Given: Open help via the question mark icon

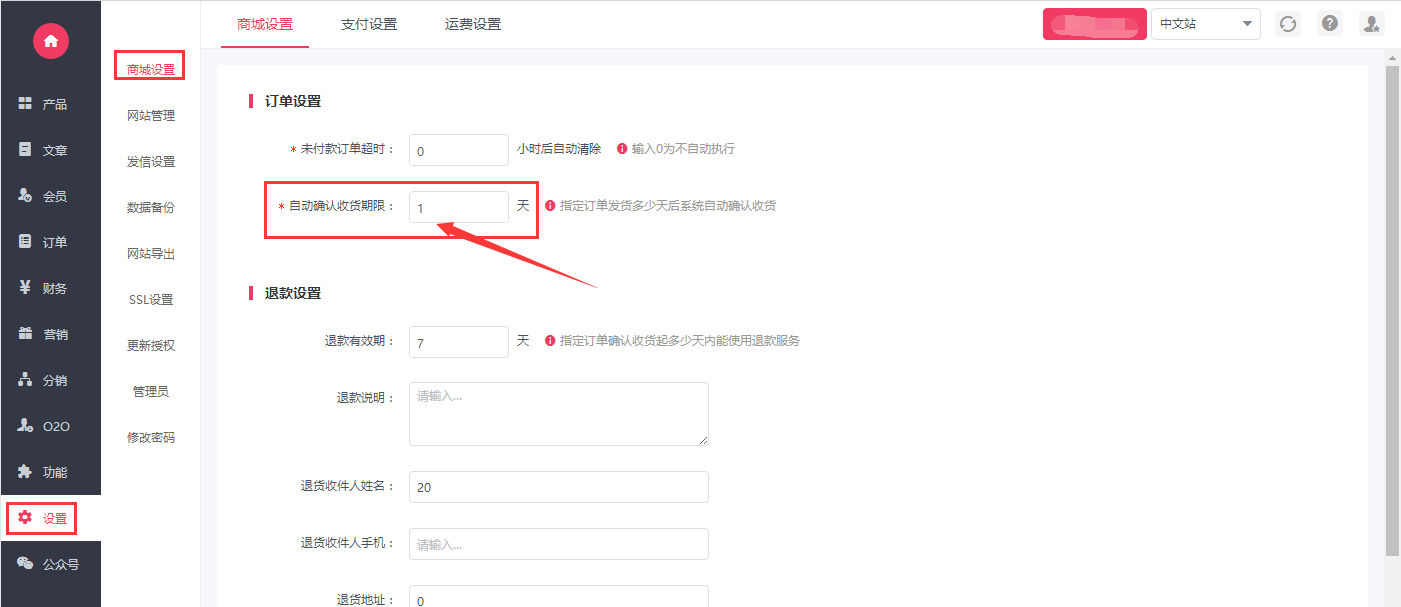Looking at the screenshot, I should click(x=1330, y=23).
